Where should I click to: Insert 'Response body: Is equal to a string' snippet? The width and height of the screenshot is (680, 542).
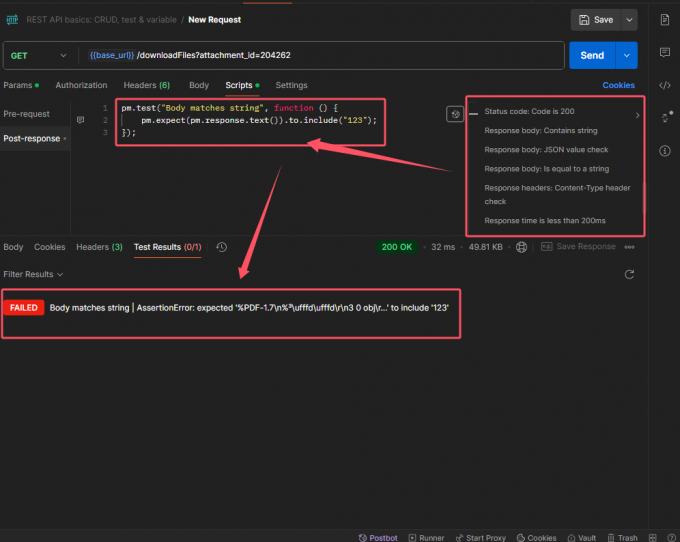click(x=546, y=169)
